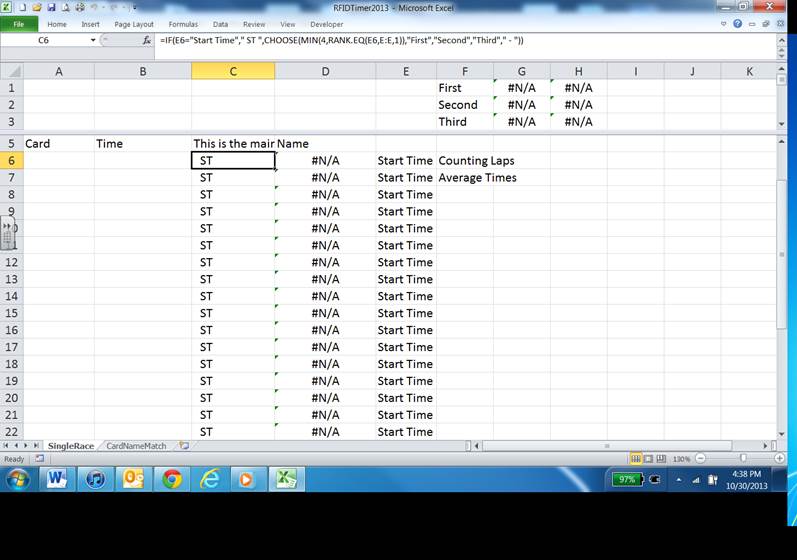Click the Windows Start orb
The width and height of the screenshot is (797, 560).
(18, 479)
